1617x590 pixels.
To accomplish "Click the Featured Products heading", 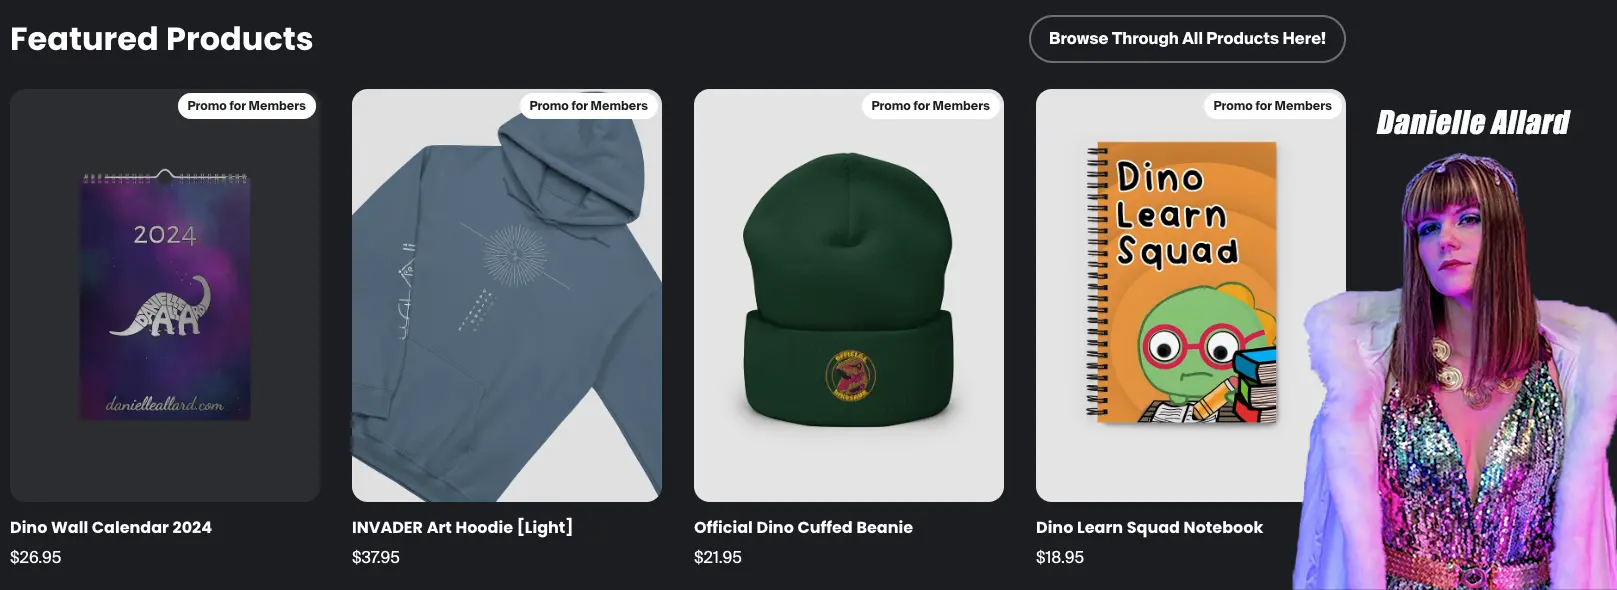I will 161,38.
